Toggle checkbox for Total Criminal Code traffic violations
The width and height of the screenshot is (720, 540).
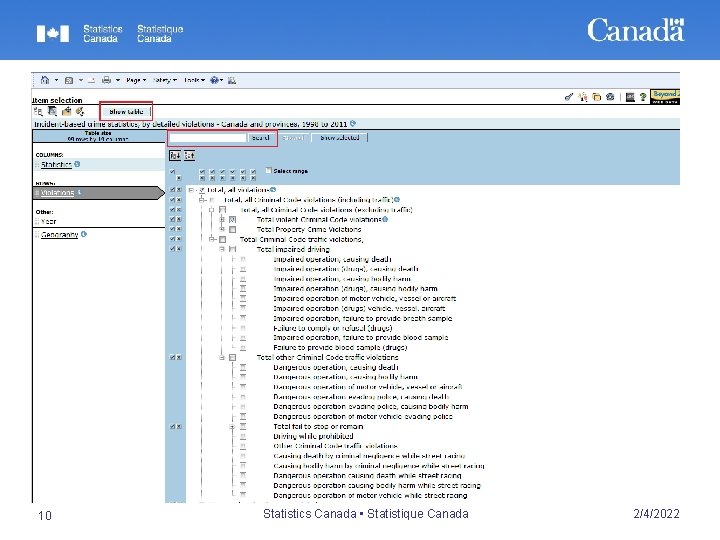[223, 240]
